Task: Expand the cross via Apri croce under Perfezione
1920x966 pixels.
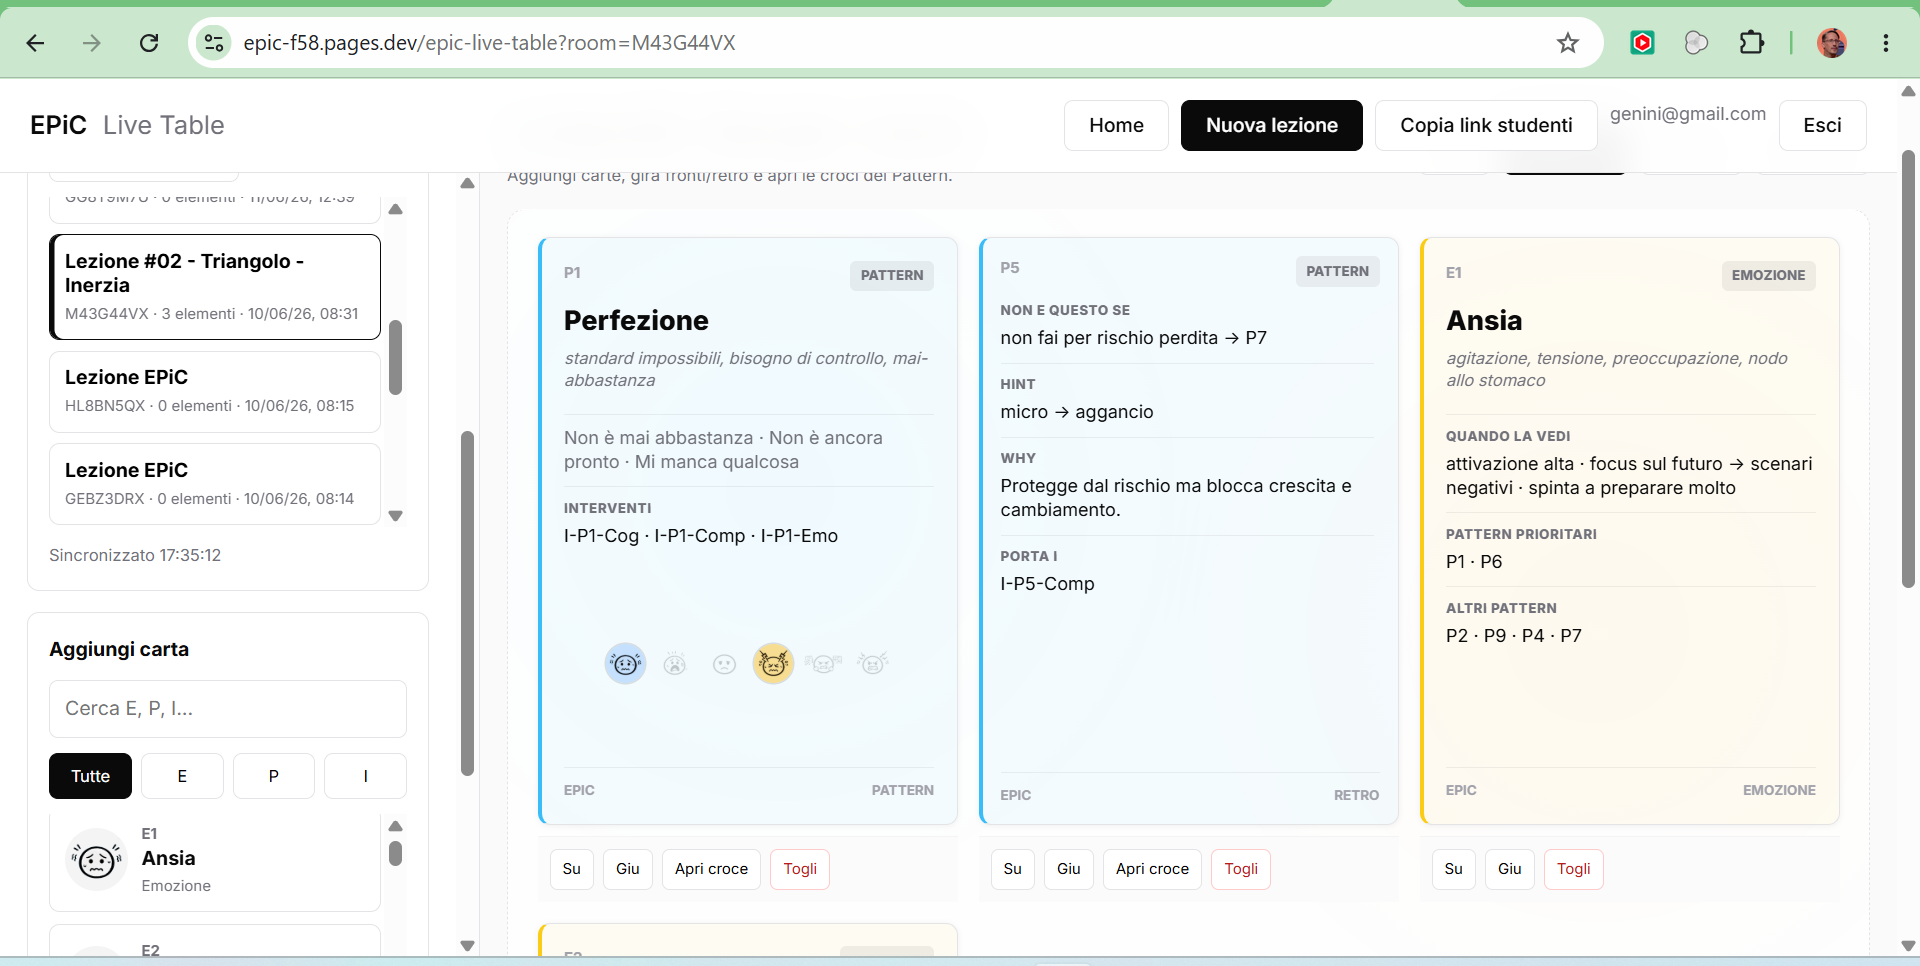Action: [x=711, y=869]
